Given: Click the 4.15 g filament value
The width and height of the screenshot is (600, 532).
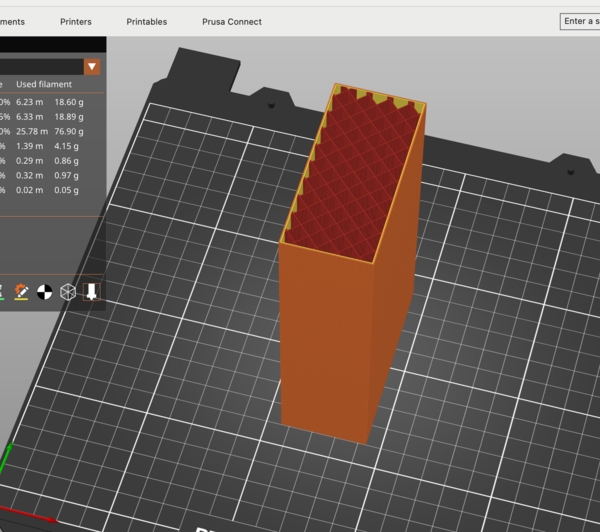Looking at the screenshot, I should click(66, 146).
